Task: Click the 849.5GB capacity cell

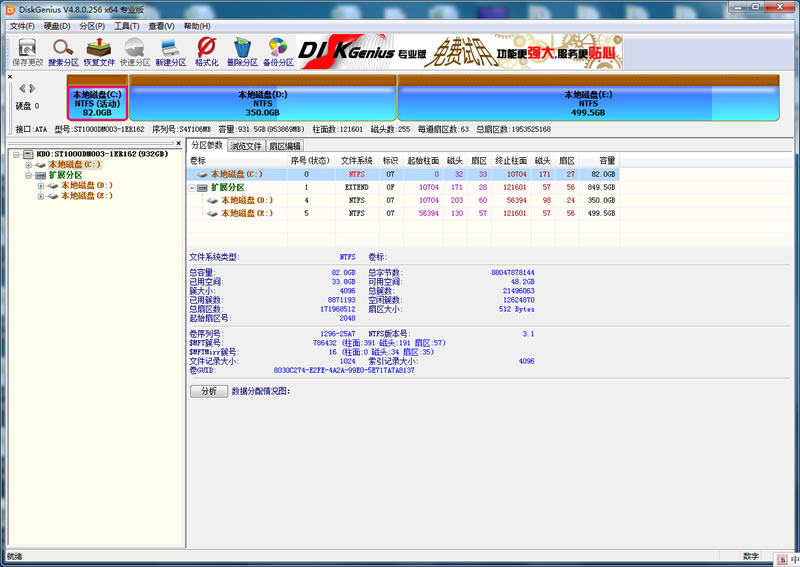Action: tap(601, 187)
